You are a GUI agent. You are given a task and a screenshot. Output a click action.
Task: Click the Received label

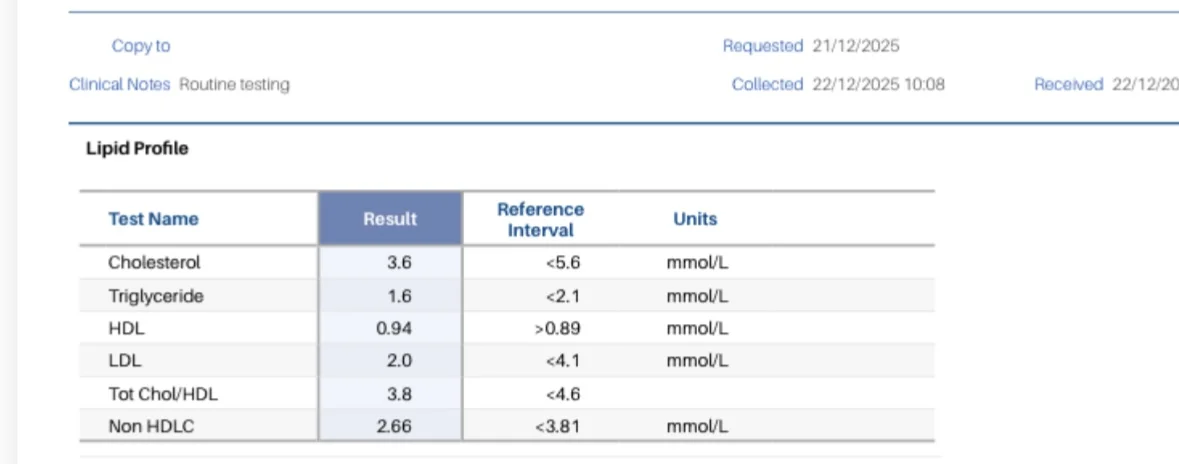[x=1068, y=84]
